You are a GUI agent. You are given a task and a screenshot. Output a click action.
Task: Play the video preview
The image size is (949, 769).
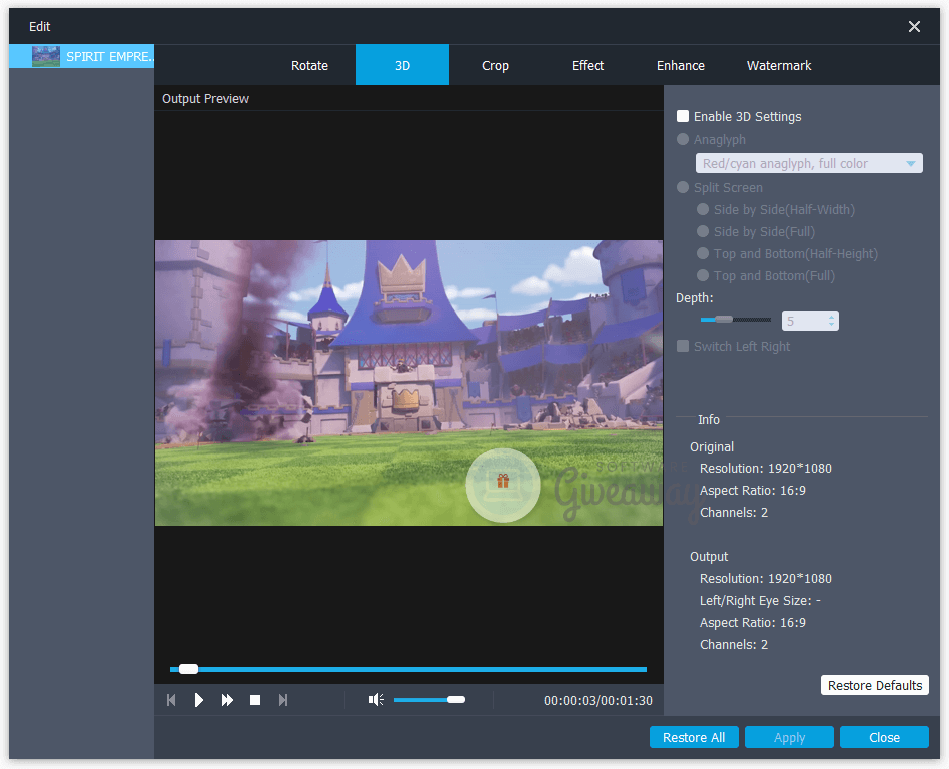[199, 700]
